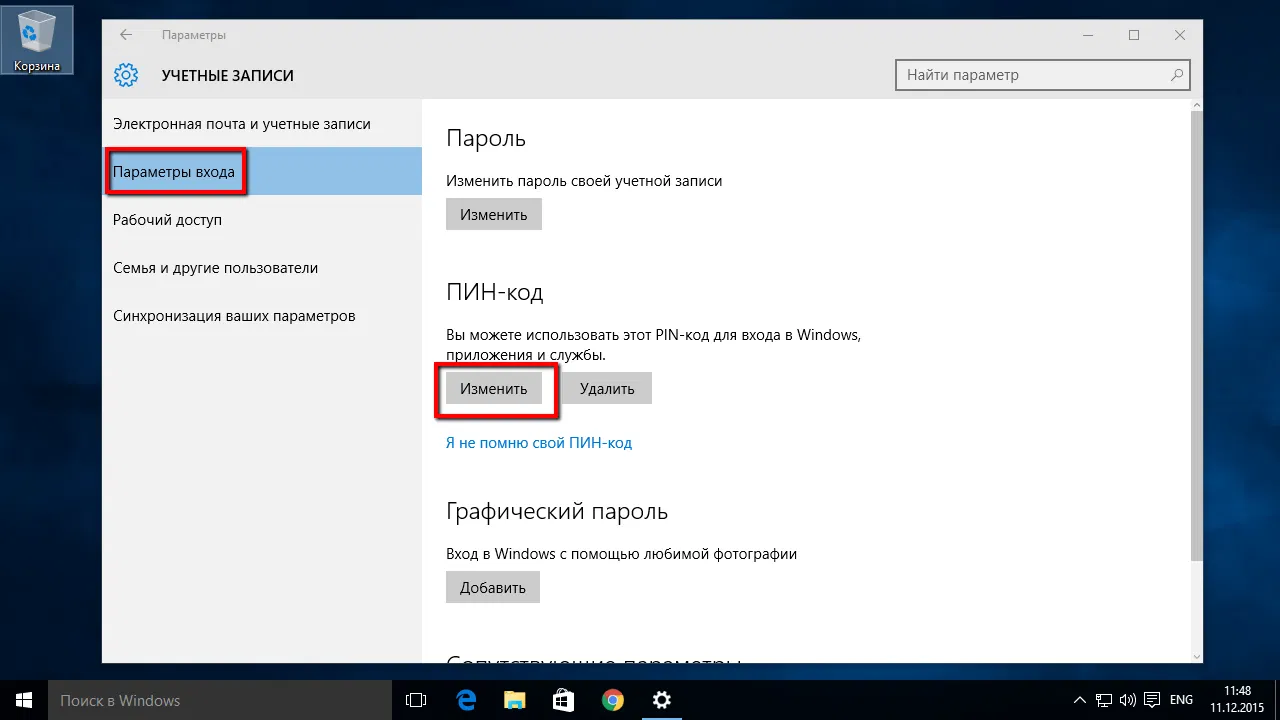Open Family and other users section
1280x720 pixels.
tap(262, 268)
